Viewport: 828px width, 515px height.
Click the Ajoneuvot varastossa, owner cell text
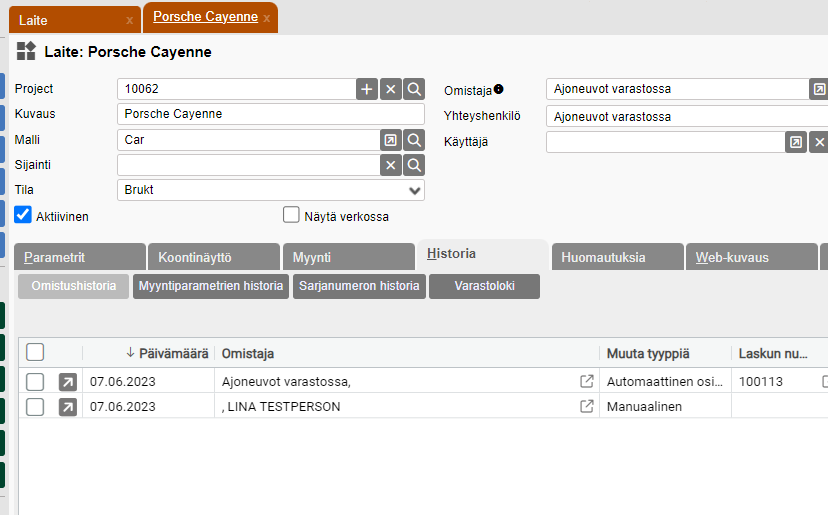[286, 381]
